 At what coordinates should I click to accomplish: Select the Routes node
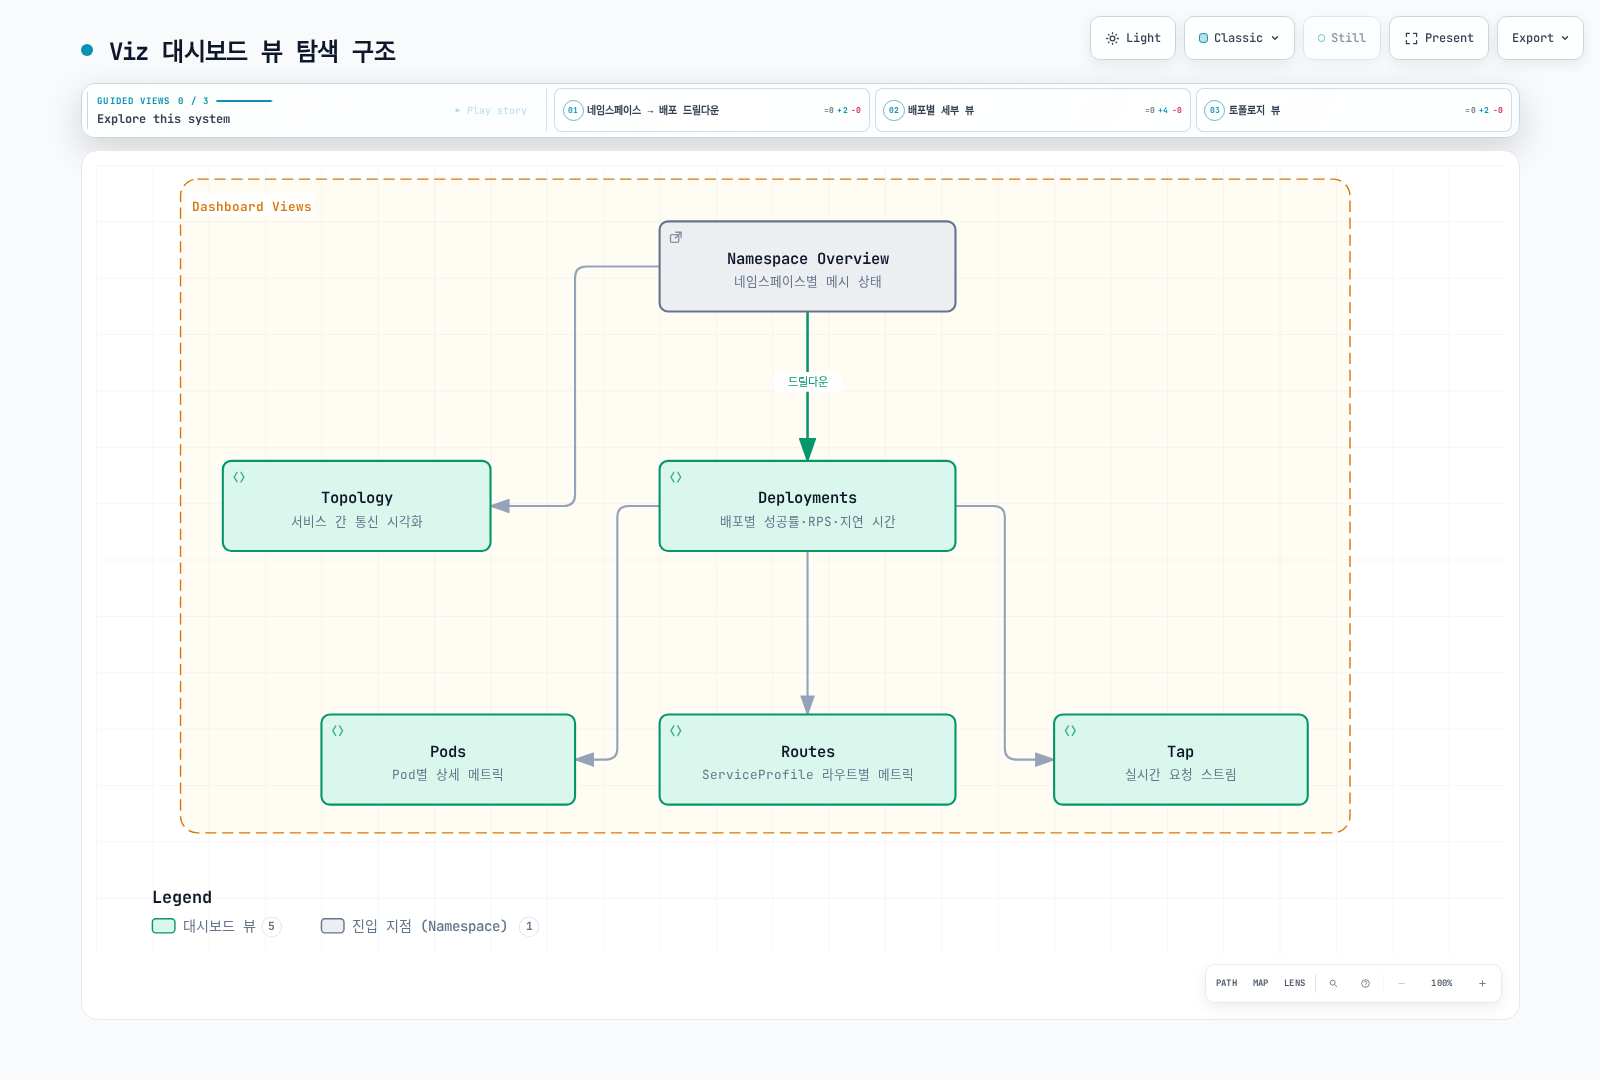point(808,760)
